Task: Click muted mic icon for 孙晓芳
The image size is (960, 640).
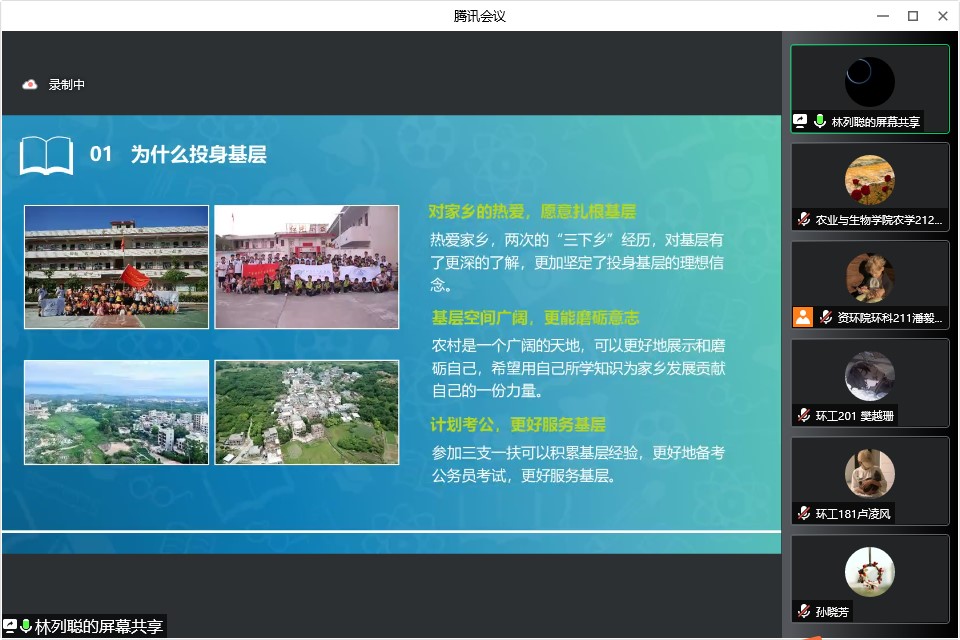Action: pos(804,611)
